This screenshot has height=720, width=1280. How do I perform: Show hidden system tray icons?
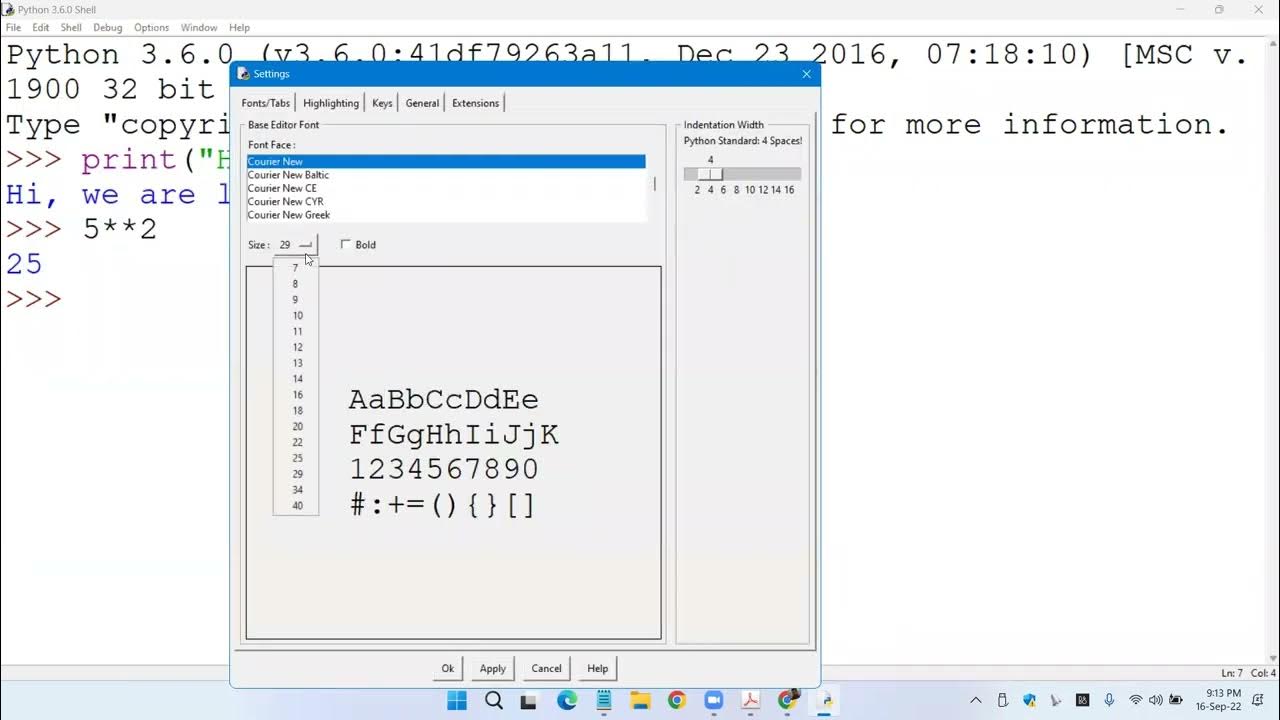click(x=976, y=700)
